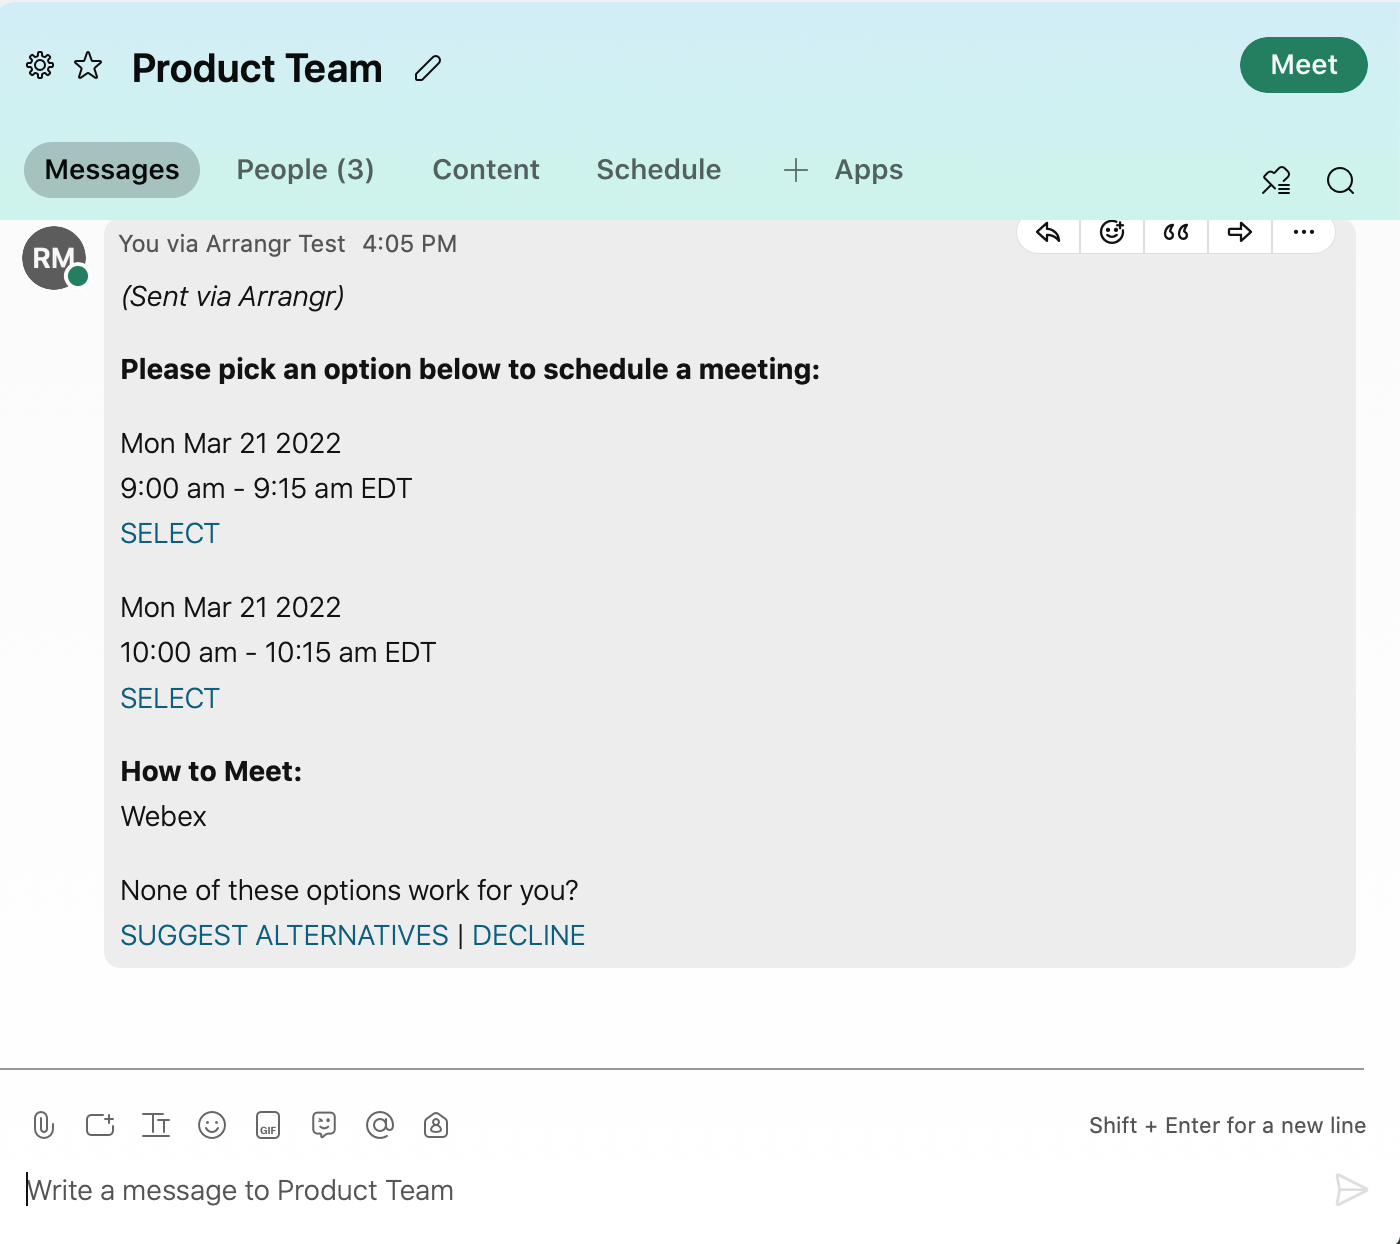The image size is (1400, 1244).
Task: Open the People (3) tab
Action: point(305,170)
